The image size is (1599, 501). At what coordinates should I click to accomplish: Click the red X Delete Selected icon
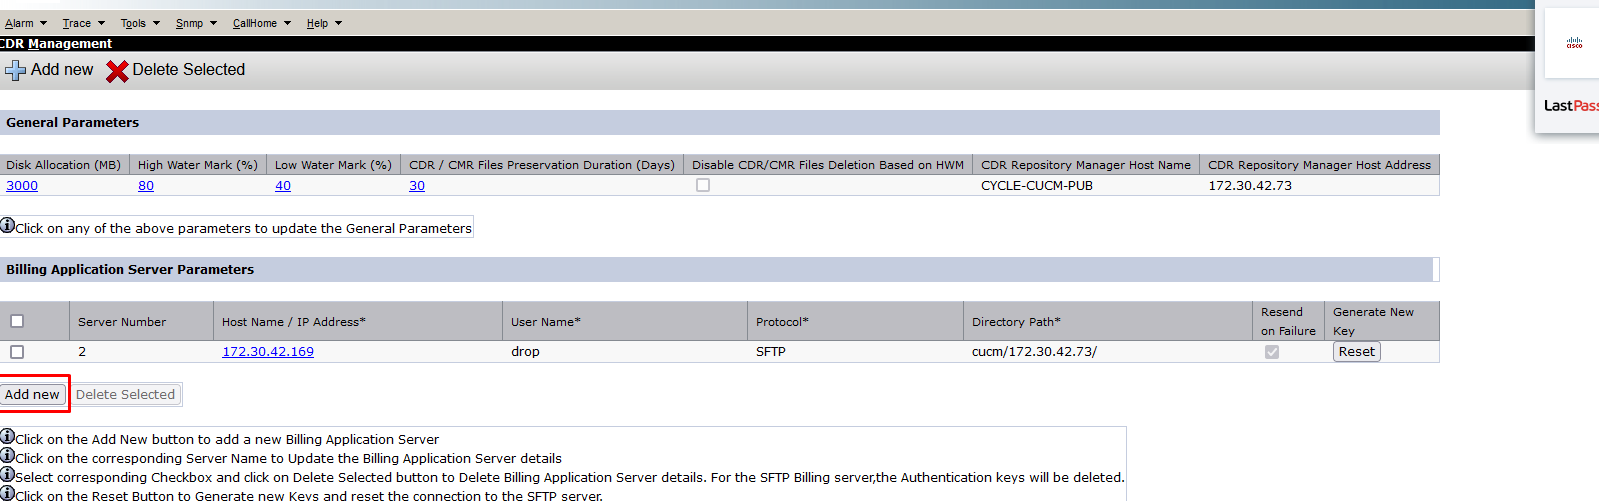click(x=117, y=71)
